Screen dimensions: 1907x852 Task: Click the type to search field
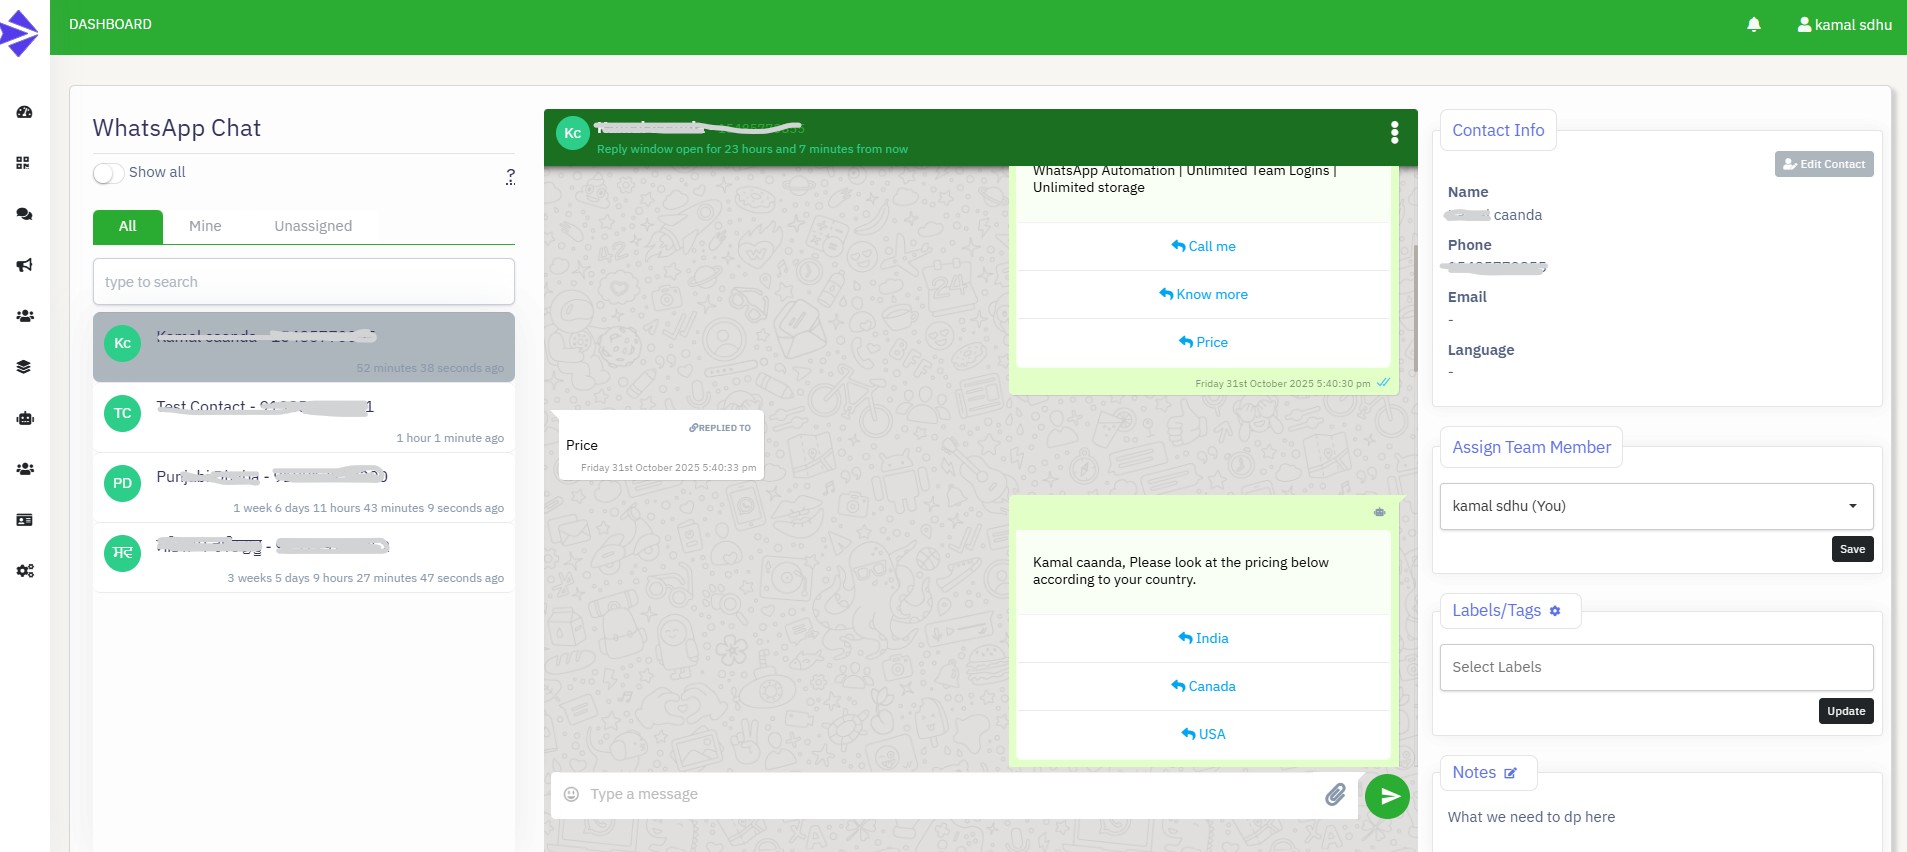pos(304,282)
